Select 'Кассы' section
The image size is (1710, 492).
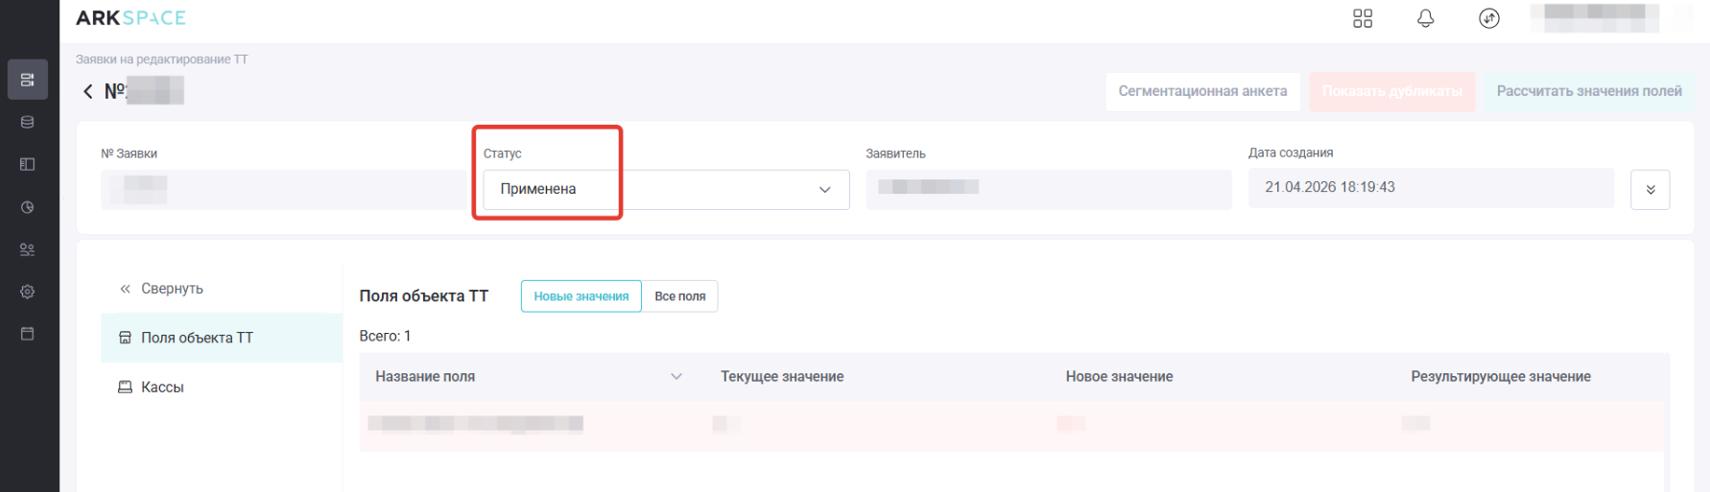(162, 387)
